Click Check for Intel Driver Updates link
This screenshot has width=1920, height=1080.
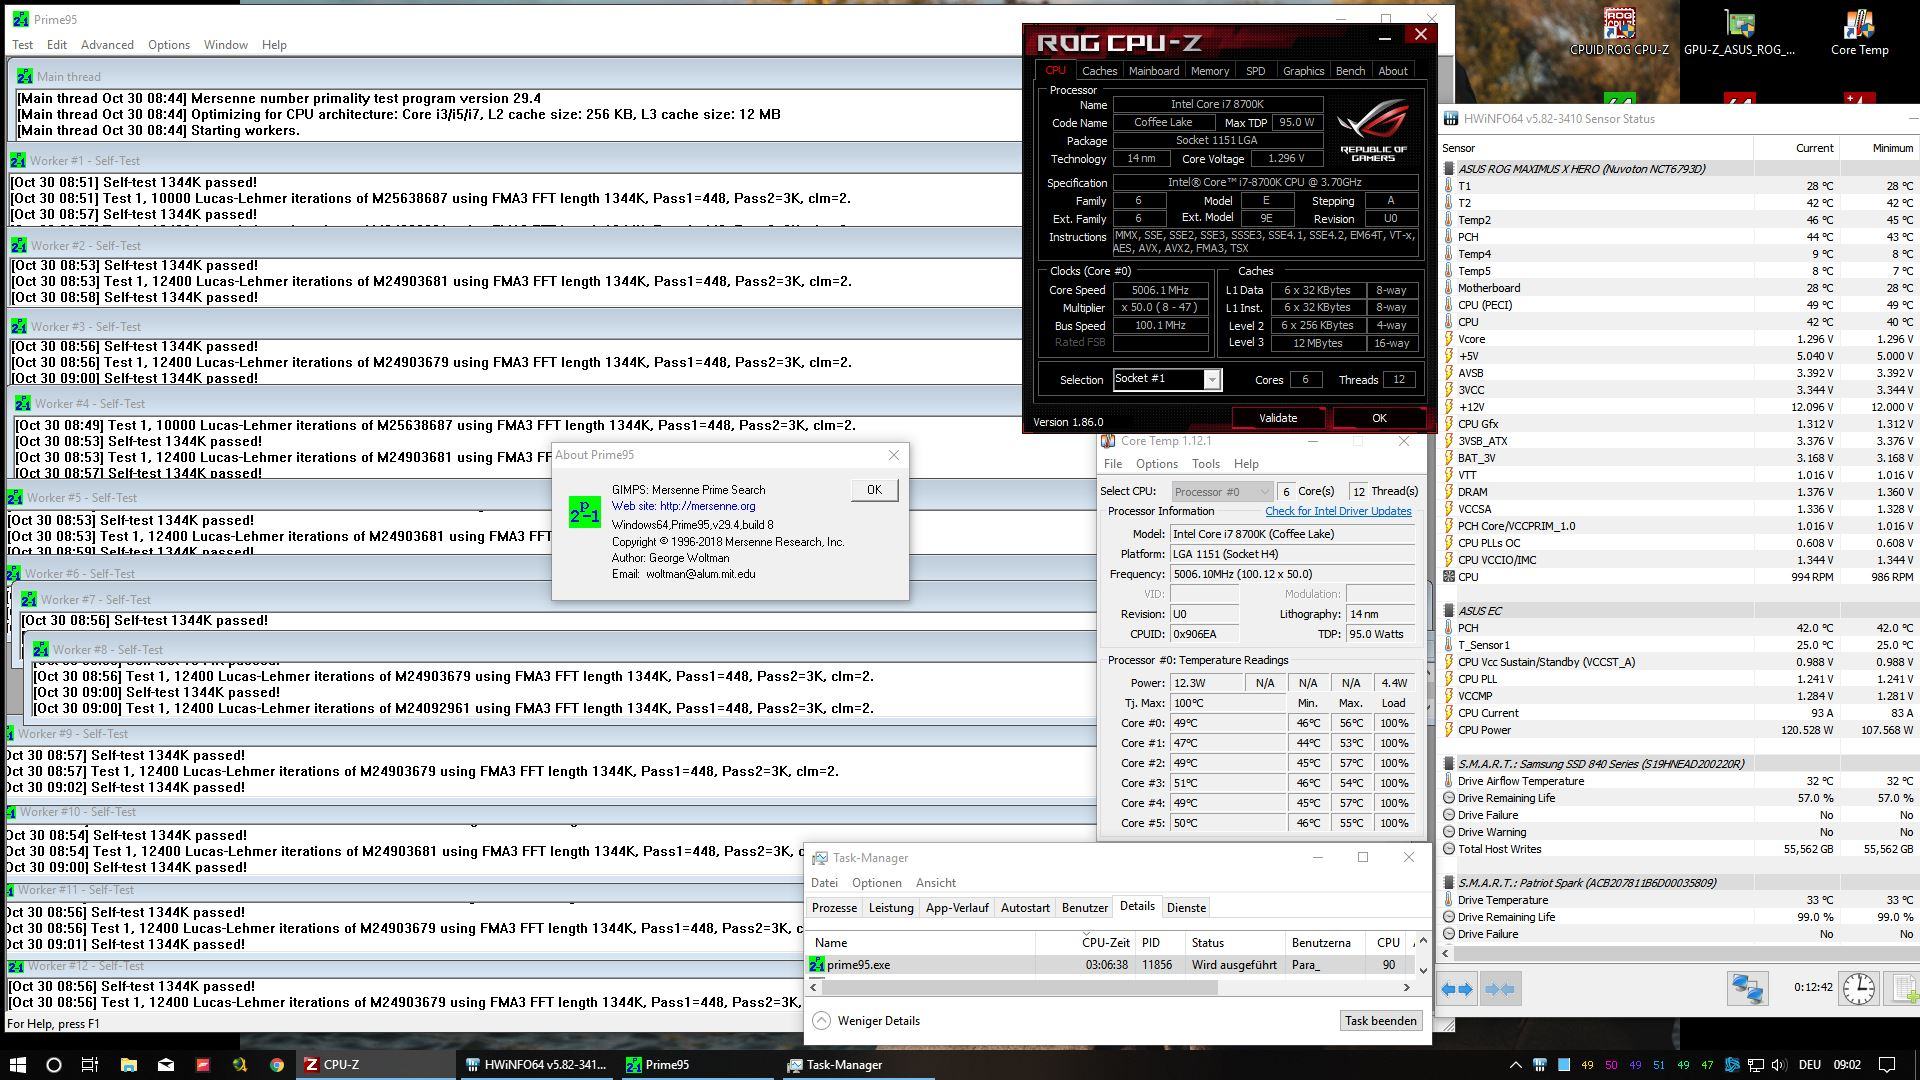coord(1338,511)
